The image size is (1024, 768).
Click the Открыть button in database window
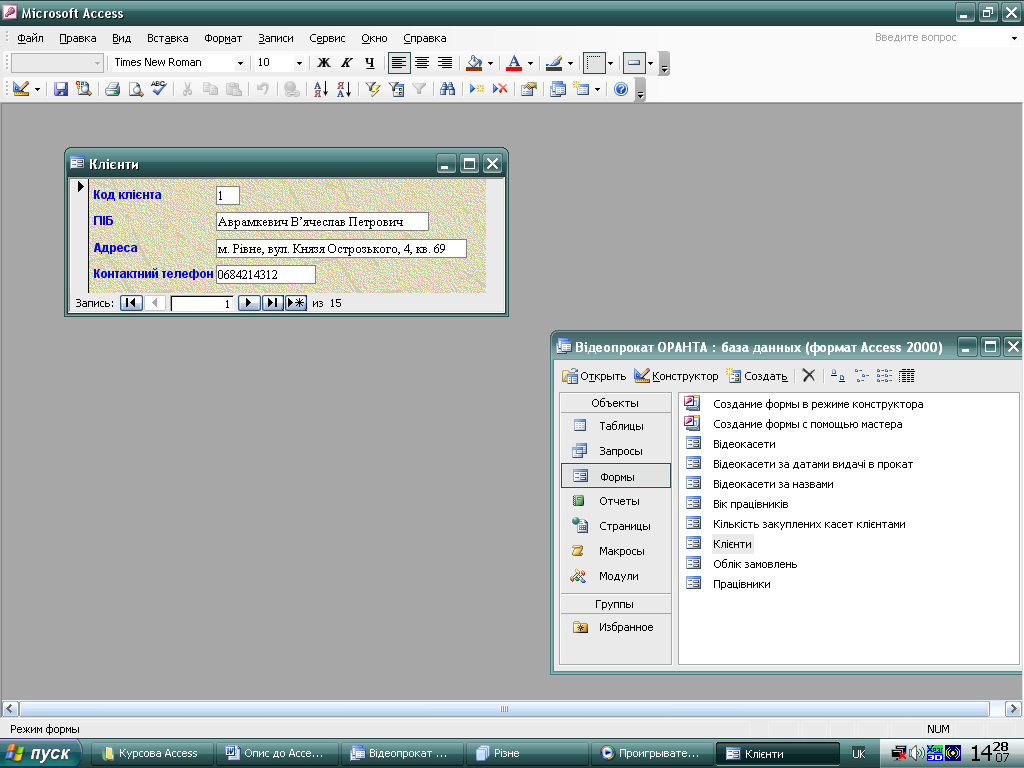pyautogui.click(x=594, y=376)
